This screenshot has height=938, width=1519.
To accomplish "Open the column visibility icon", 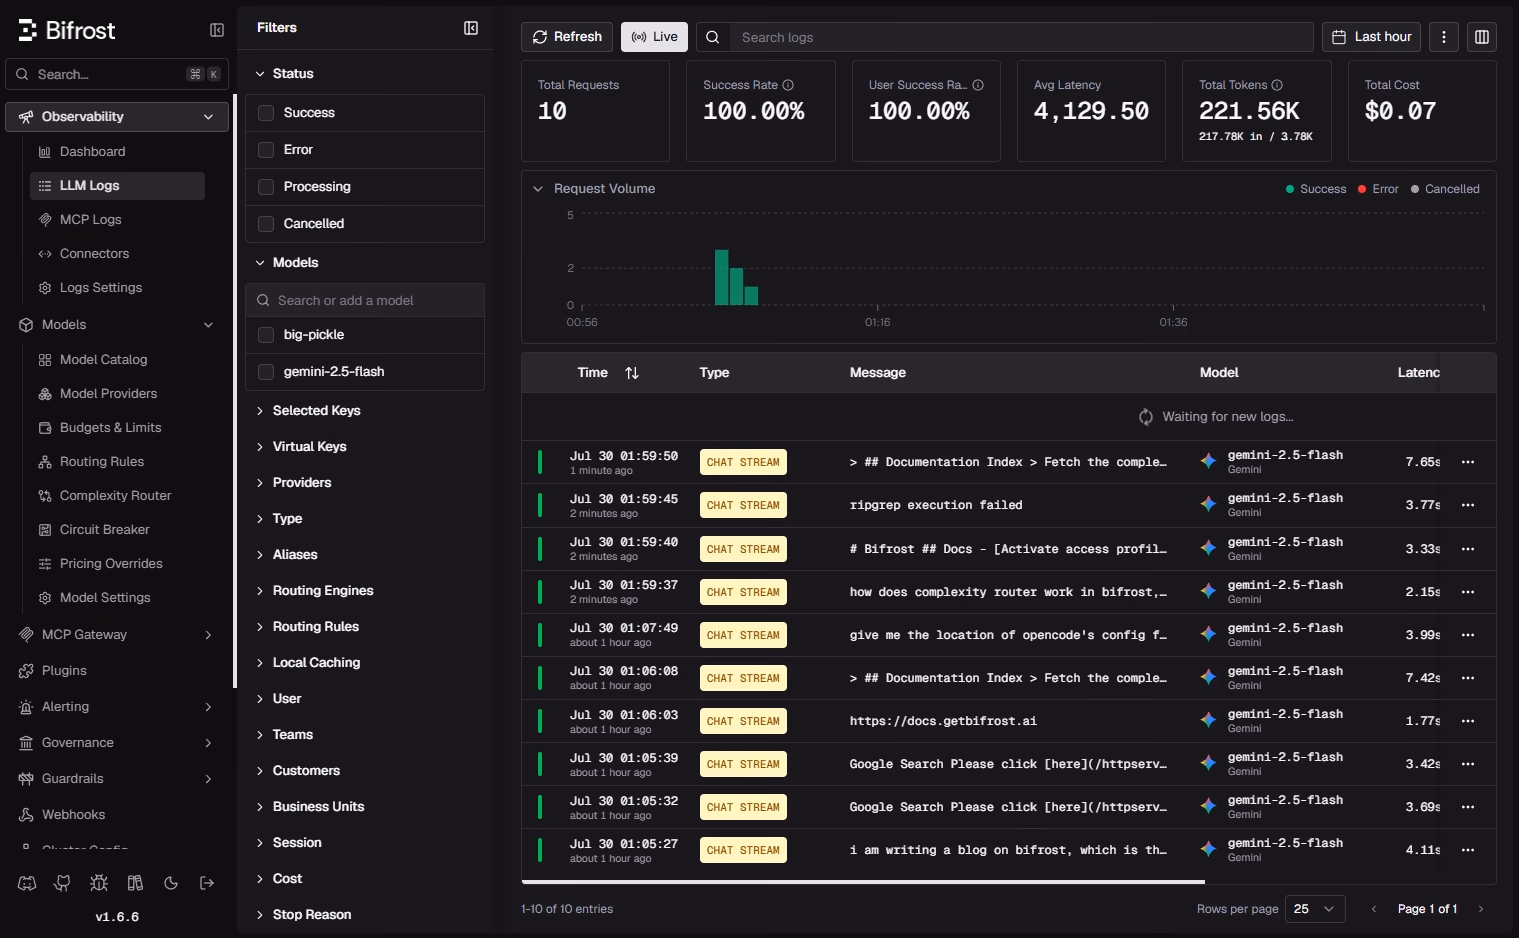I will pyautogui.click(x=1482, y=37).
